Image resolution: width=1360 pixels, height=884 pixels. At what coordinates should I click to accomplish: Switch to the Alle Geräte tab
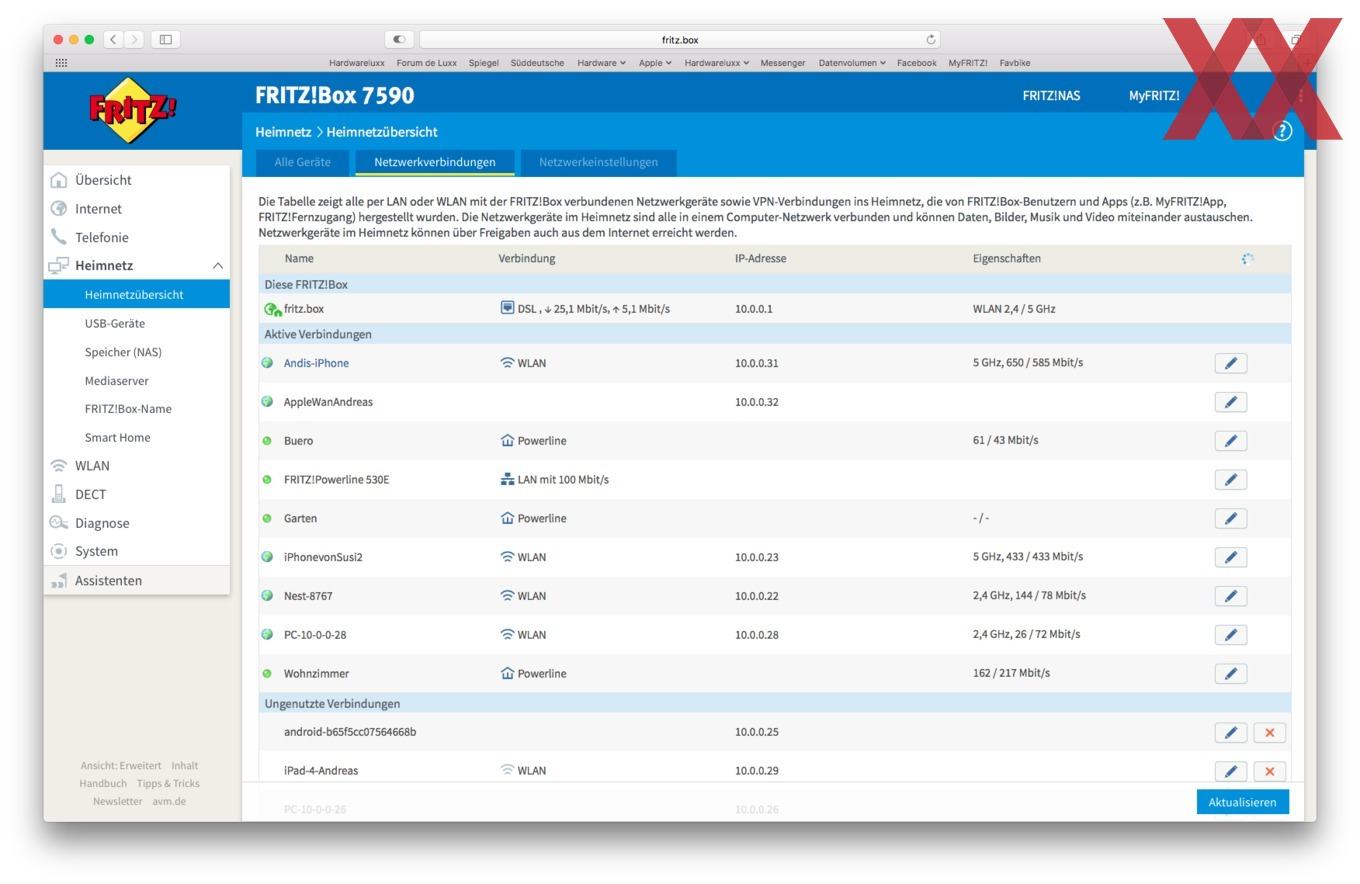(x=302, y=162)
